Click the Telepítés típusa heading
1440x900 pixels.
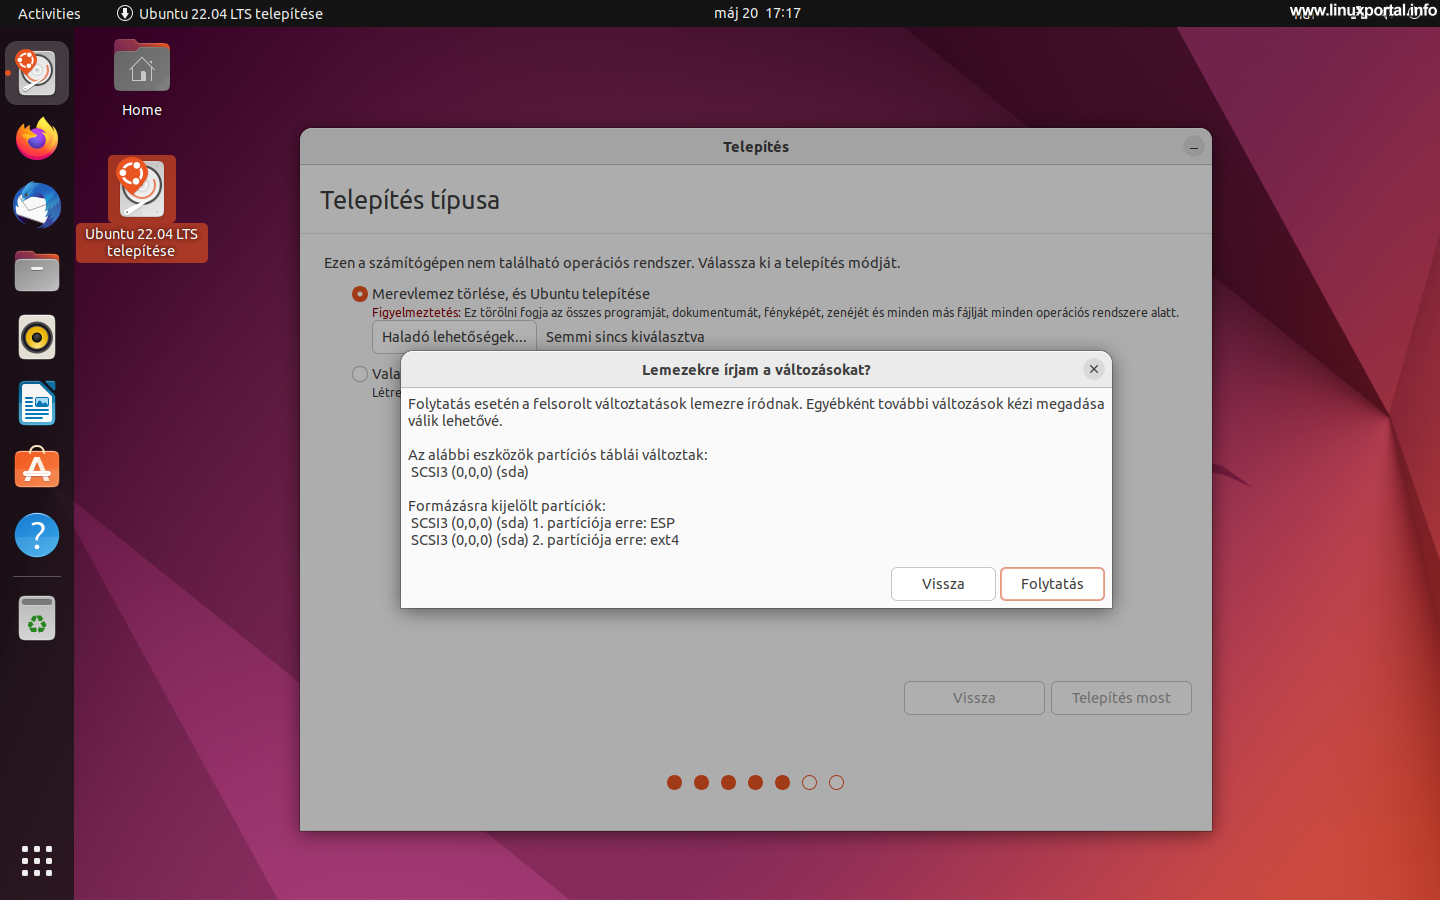pos(410,200)
